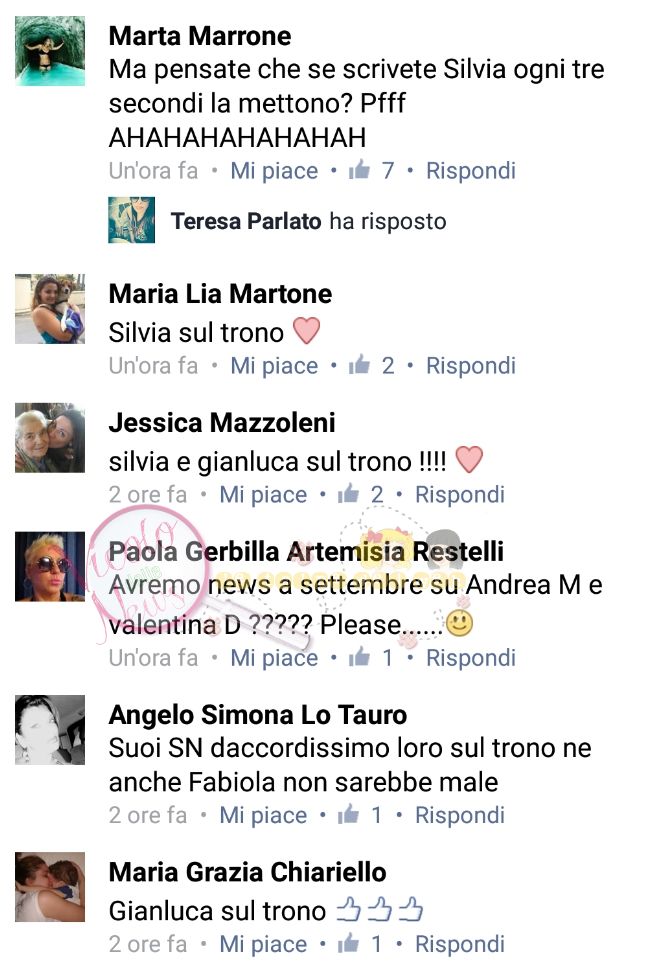Screen dimensions: 655x967
Task: Click Mi piace on Angelo Simona Lo Tauro's comment
Action: tap(263, 815)
